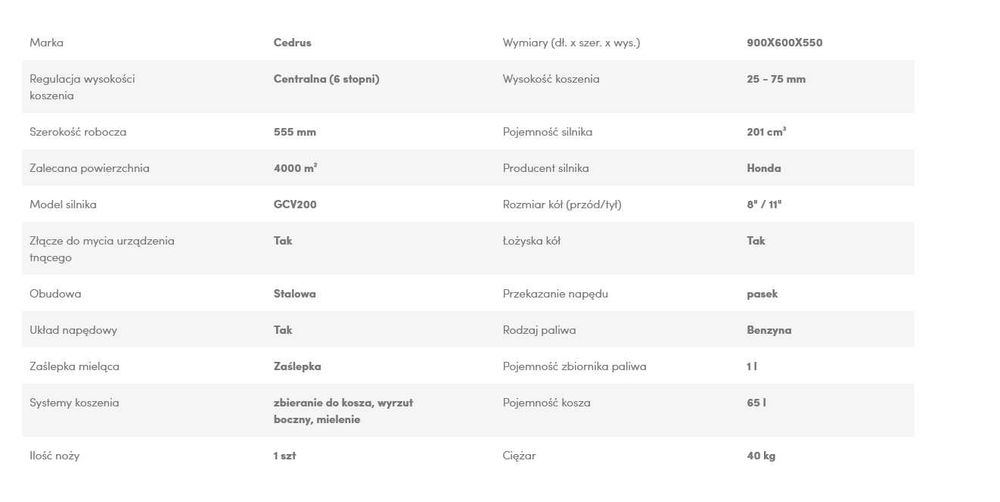Select the Systemy koszenia label
The width and height of the screenshot is (1000, 502).
(x=73, y=403)
